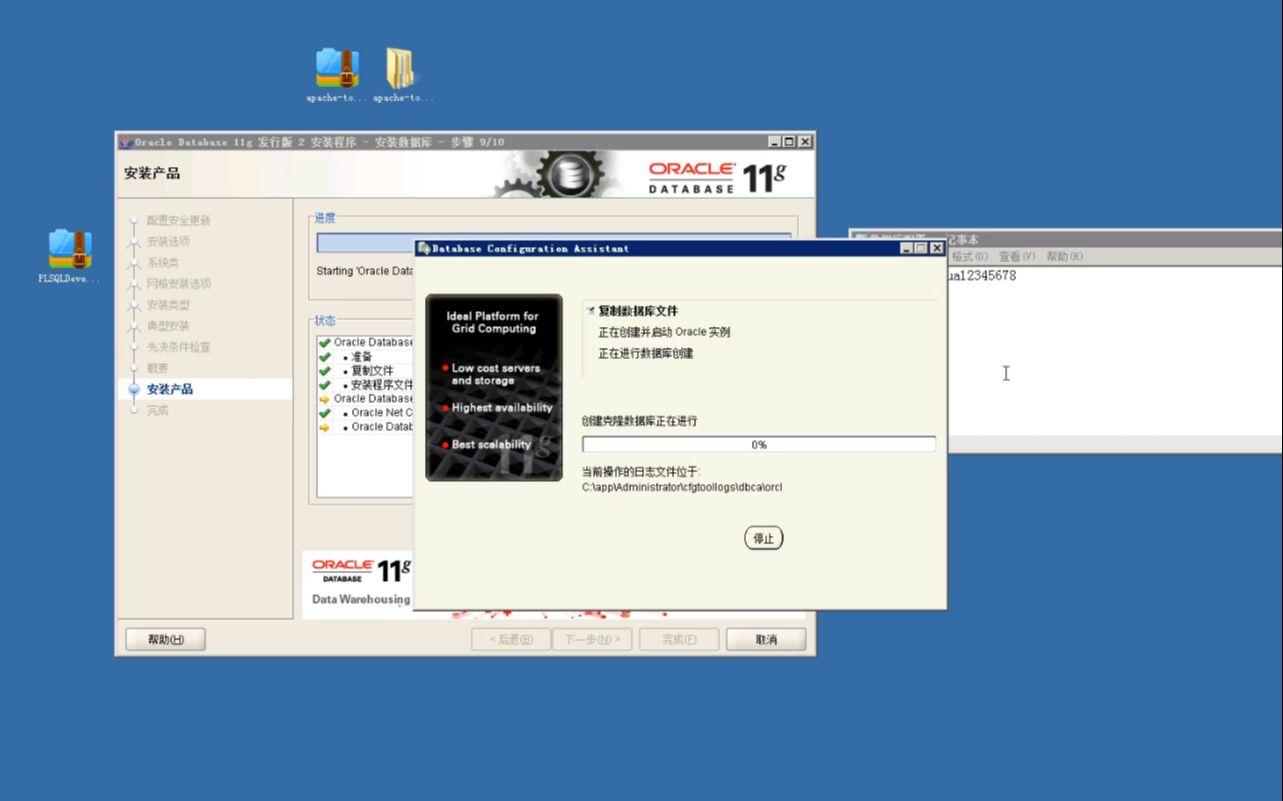Click the log path C:\app\Administrator\cfgtoollogs text
The width and height of the screenshot is (1283, 801).
click(x=682, y=487)
